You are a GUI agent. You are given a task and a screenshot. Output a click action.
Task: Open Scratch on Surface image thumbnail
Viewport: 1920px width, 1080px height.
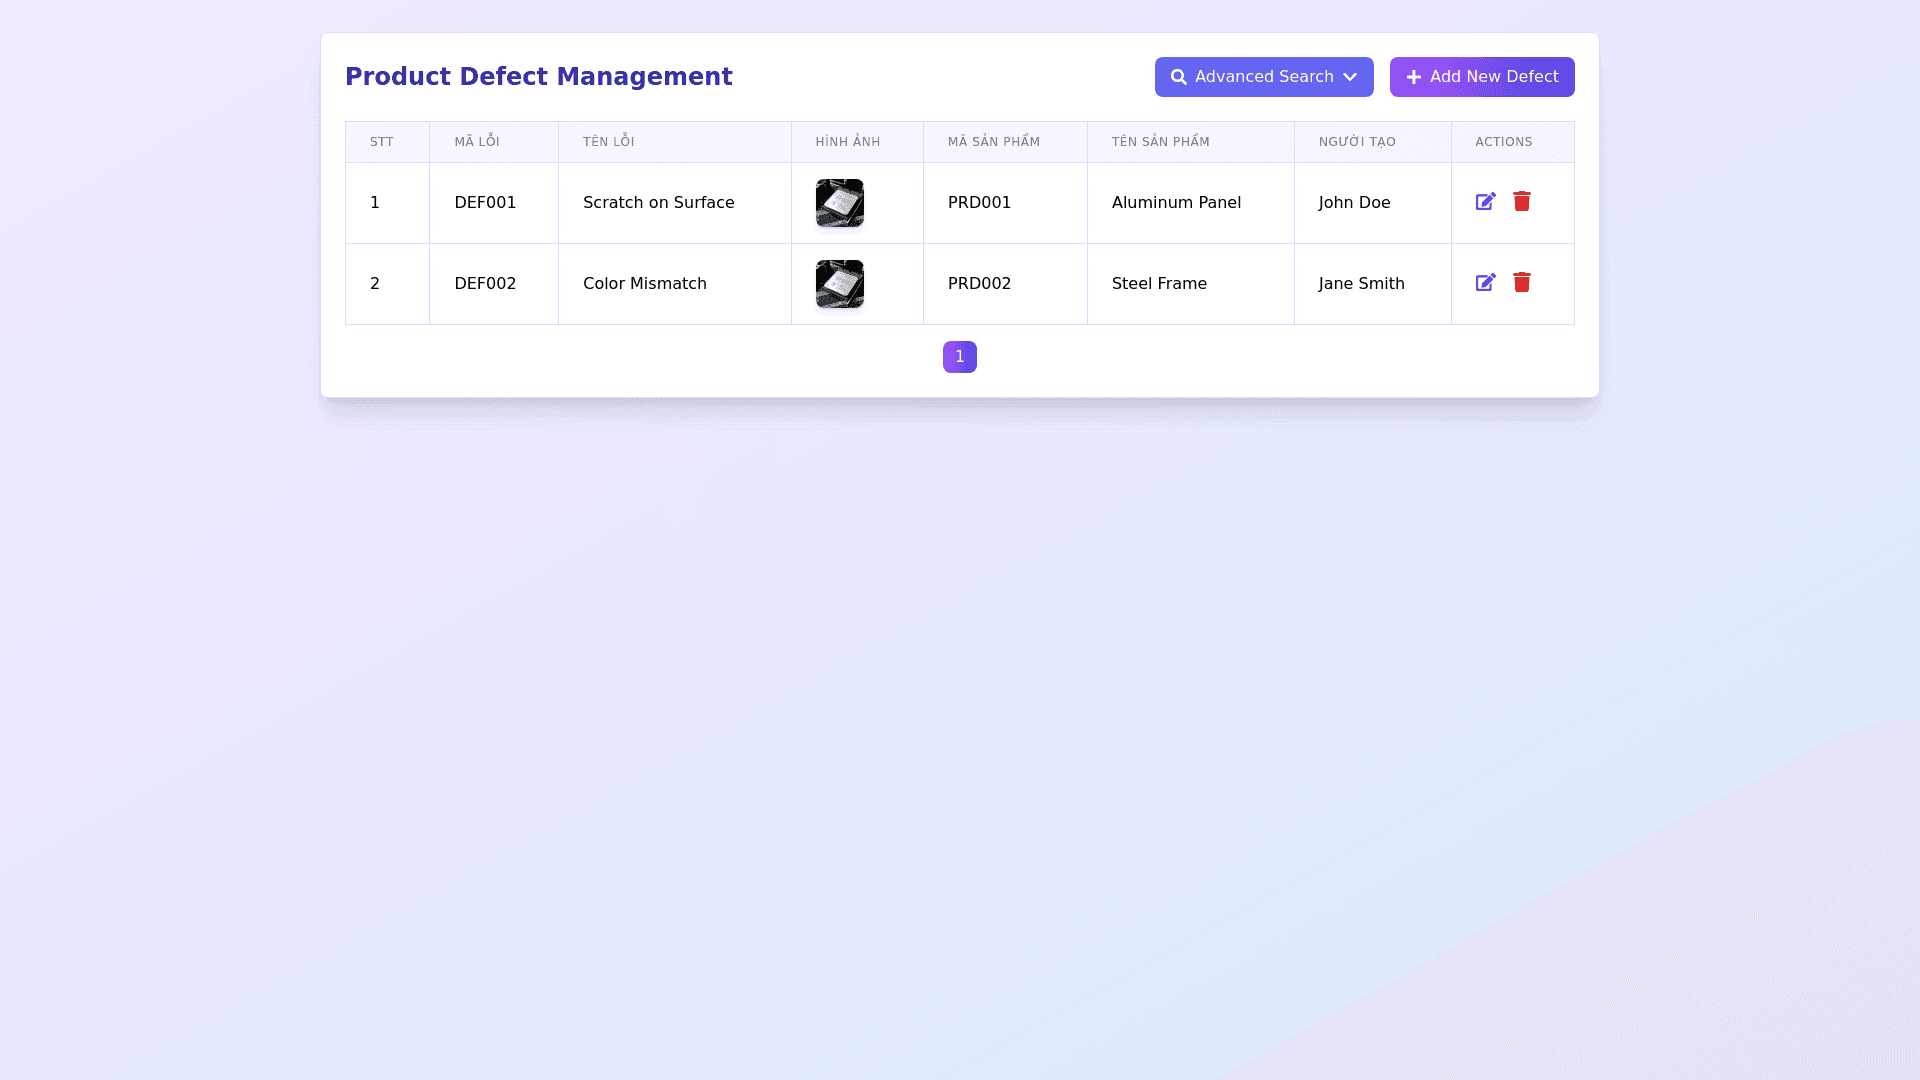839,203
